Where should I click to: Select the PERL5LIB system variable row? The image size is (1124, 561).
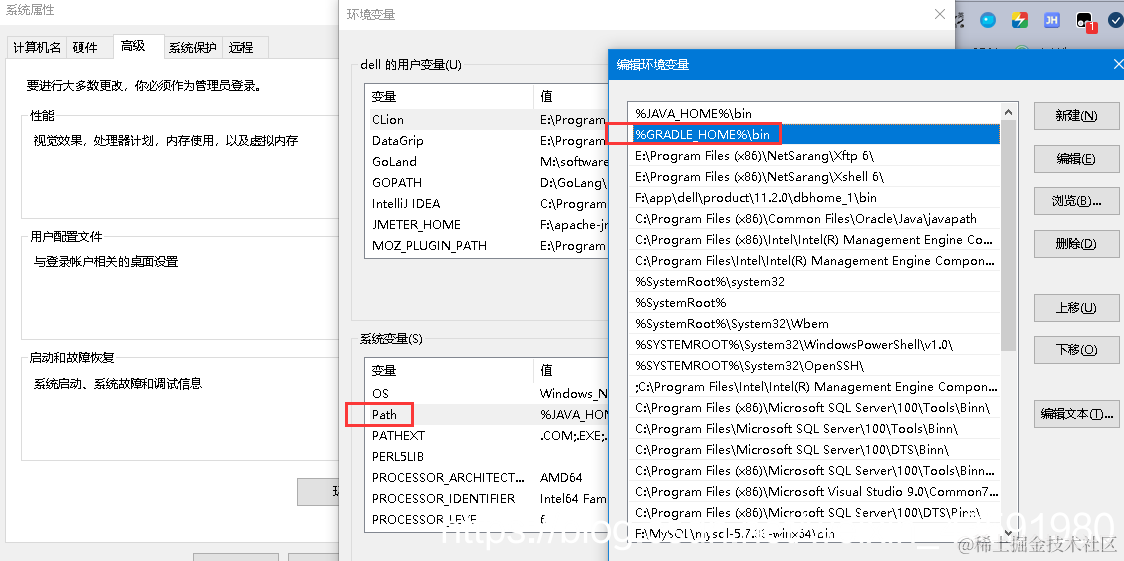[x=487, y=456]
